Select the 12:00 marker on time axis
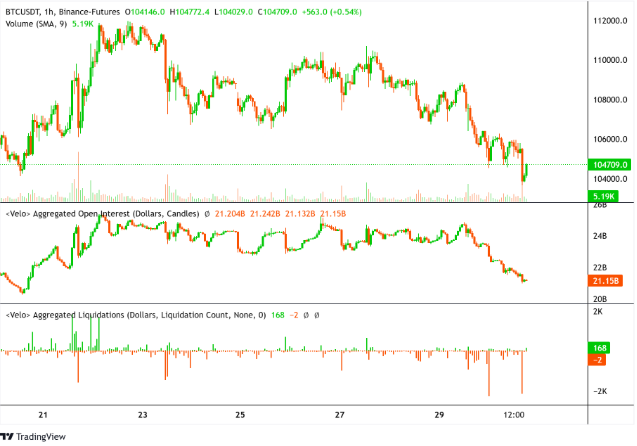Image resolution: width=637 pixels, height=446 pixels. (515, 413)
